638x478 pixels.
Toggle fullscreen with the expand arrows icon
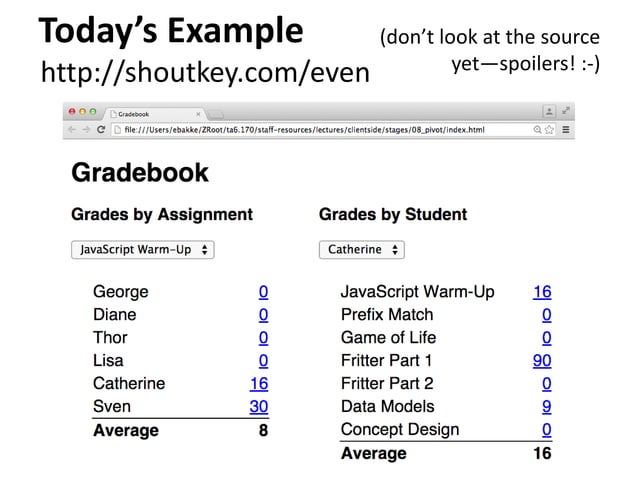[x=566, y=111]
